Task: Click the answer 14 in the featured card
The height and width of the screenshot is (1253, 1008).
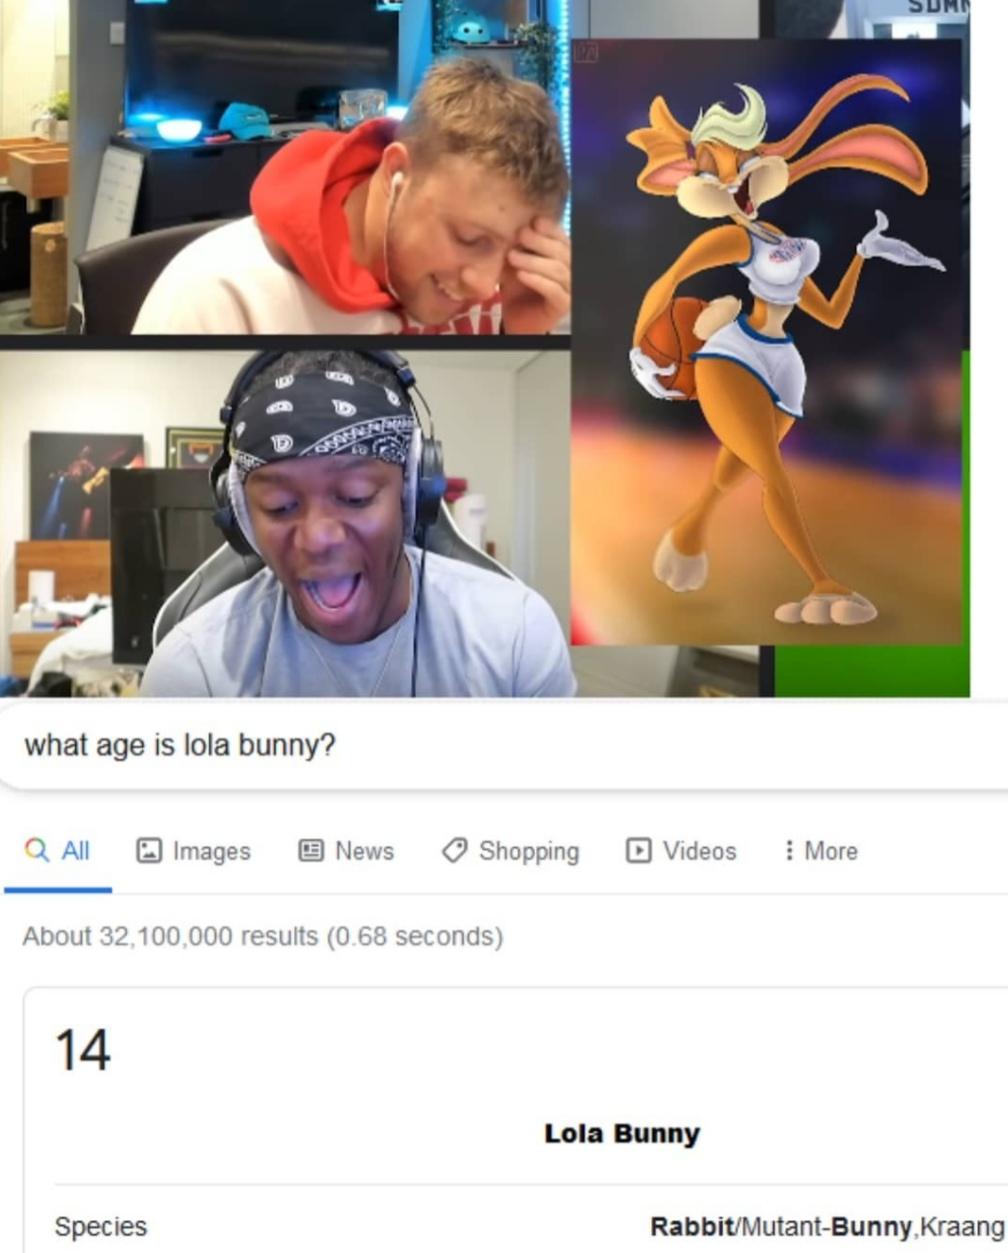Action: point(82,1050)
